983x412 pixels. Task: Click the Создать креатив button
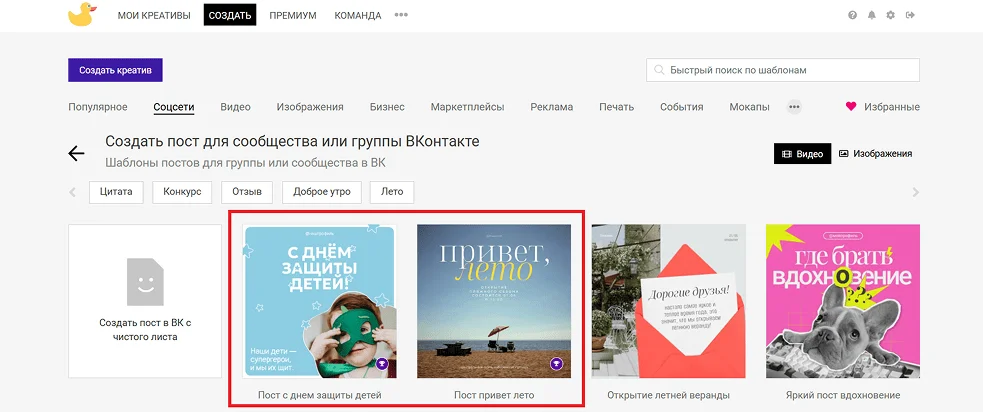(x=115, y=70)
